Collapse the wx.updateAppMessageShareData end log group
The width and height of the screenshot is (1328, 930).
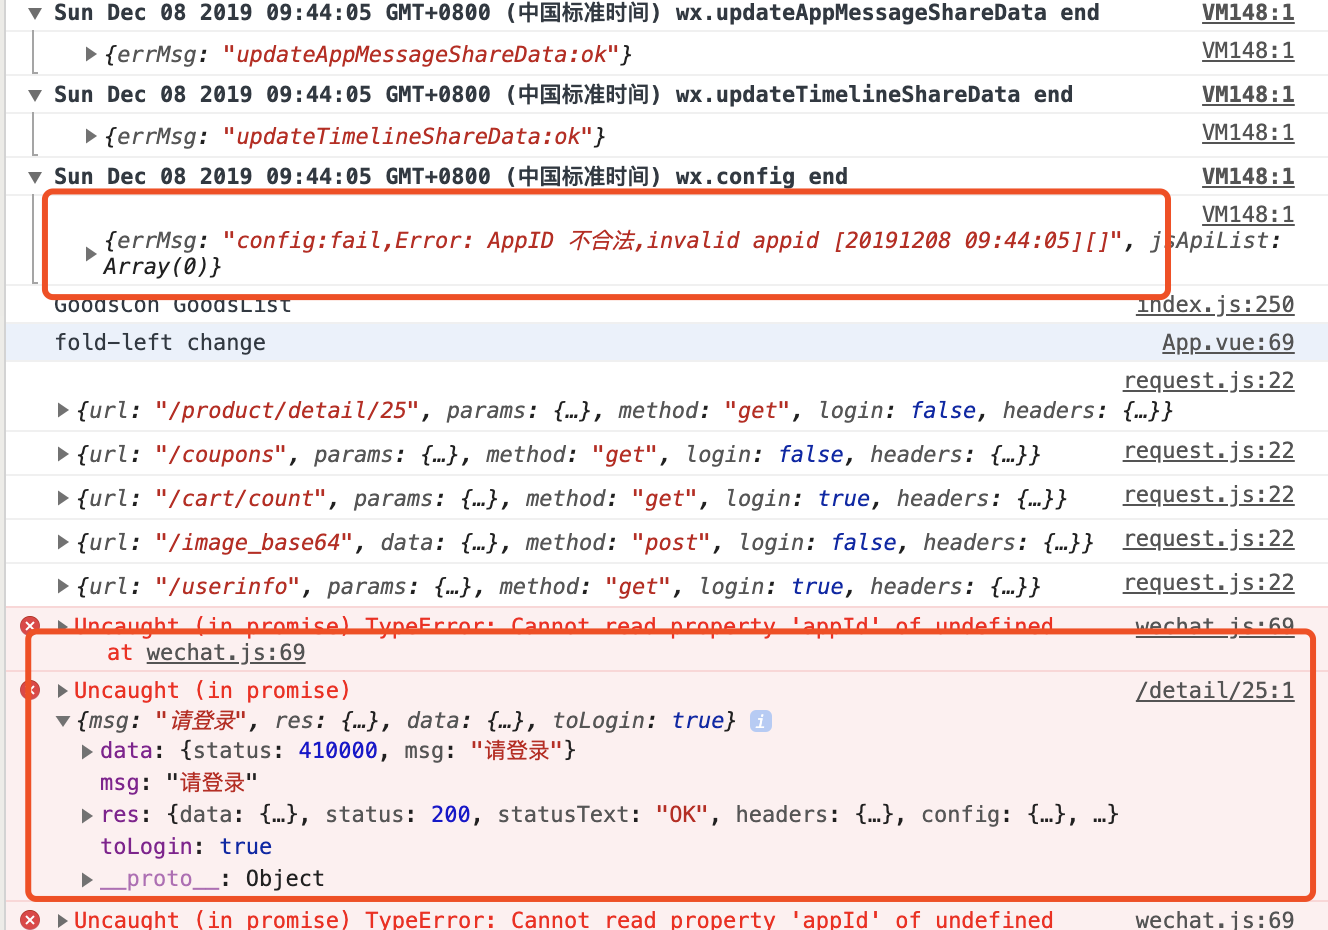tap(35, 14)
